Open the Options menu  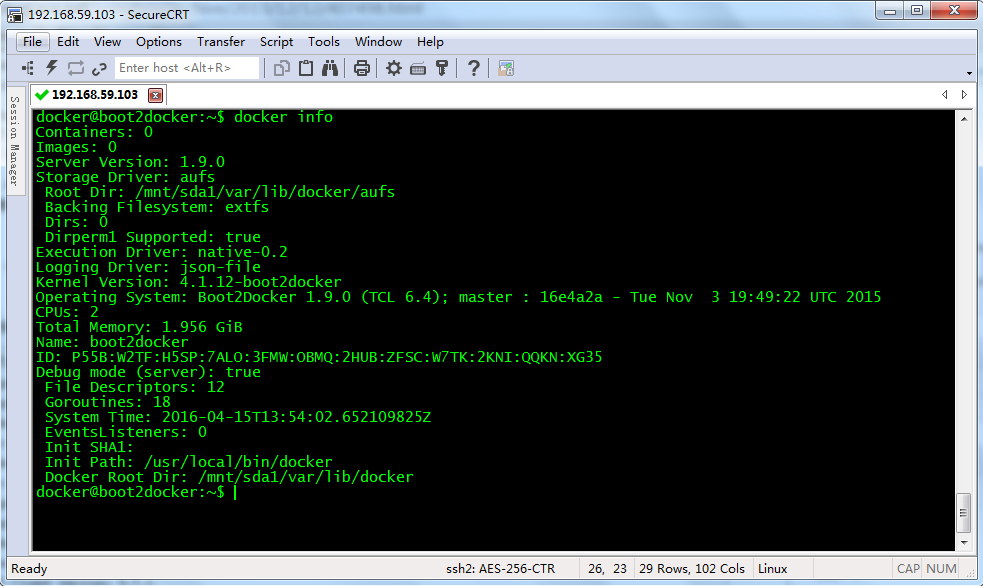(159, 41)
